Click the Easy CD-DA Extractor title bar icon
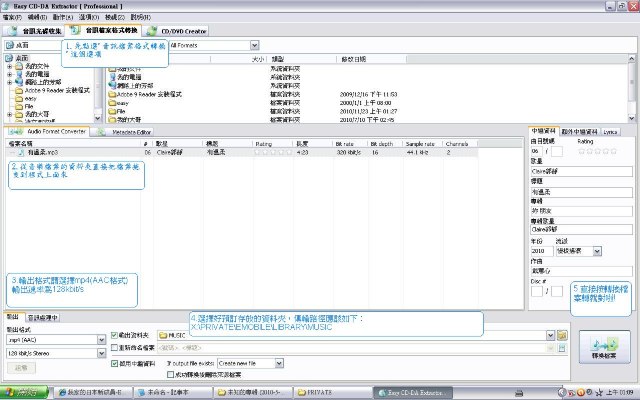Screen dimensions: 640x400 pyautogui.click(x=6, y=6)
